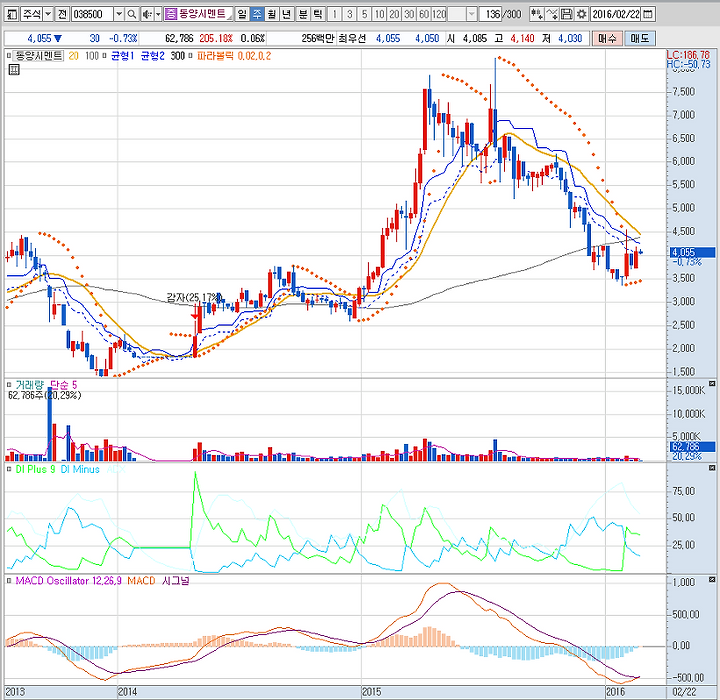720x700 pixels.
Task: Click the 매수 buy button
Action: tap(607, 39)
